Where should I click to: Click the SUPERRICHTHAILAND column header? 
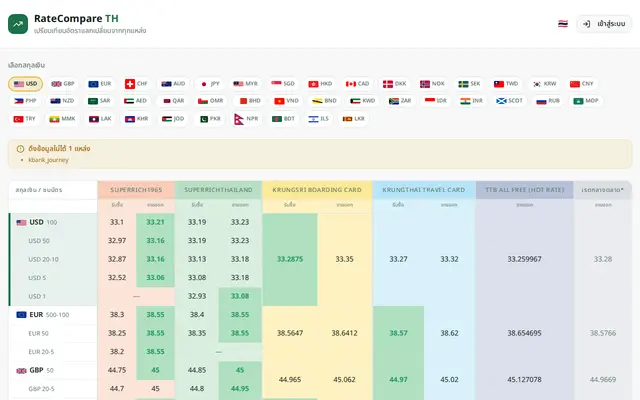click(218, 190)
